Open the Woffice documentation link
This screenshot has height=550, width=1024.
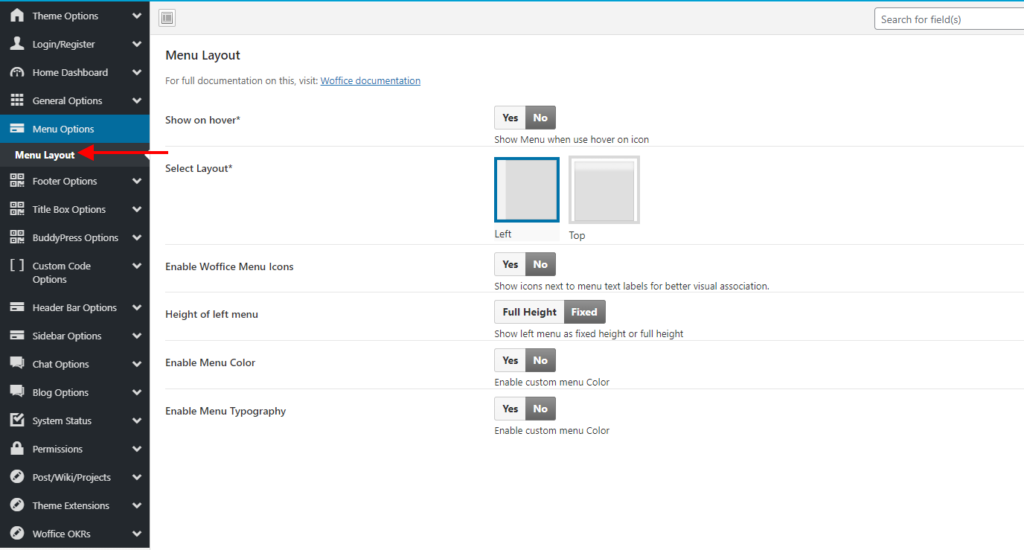pos(370,81)
